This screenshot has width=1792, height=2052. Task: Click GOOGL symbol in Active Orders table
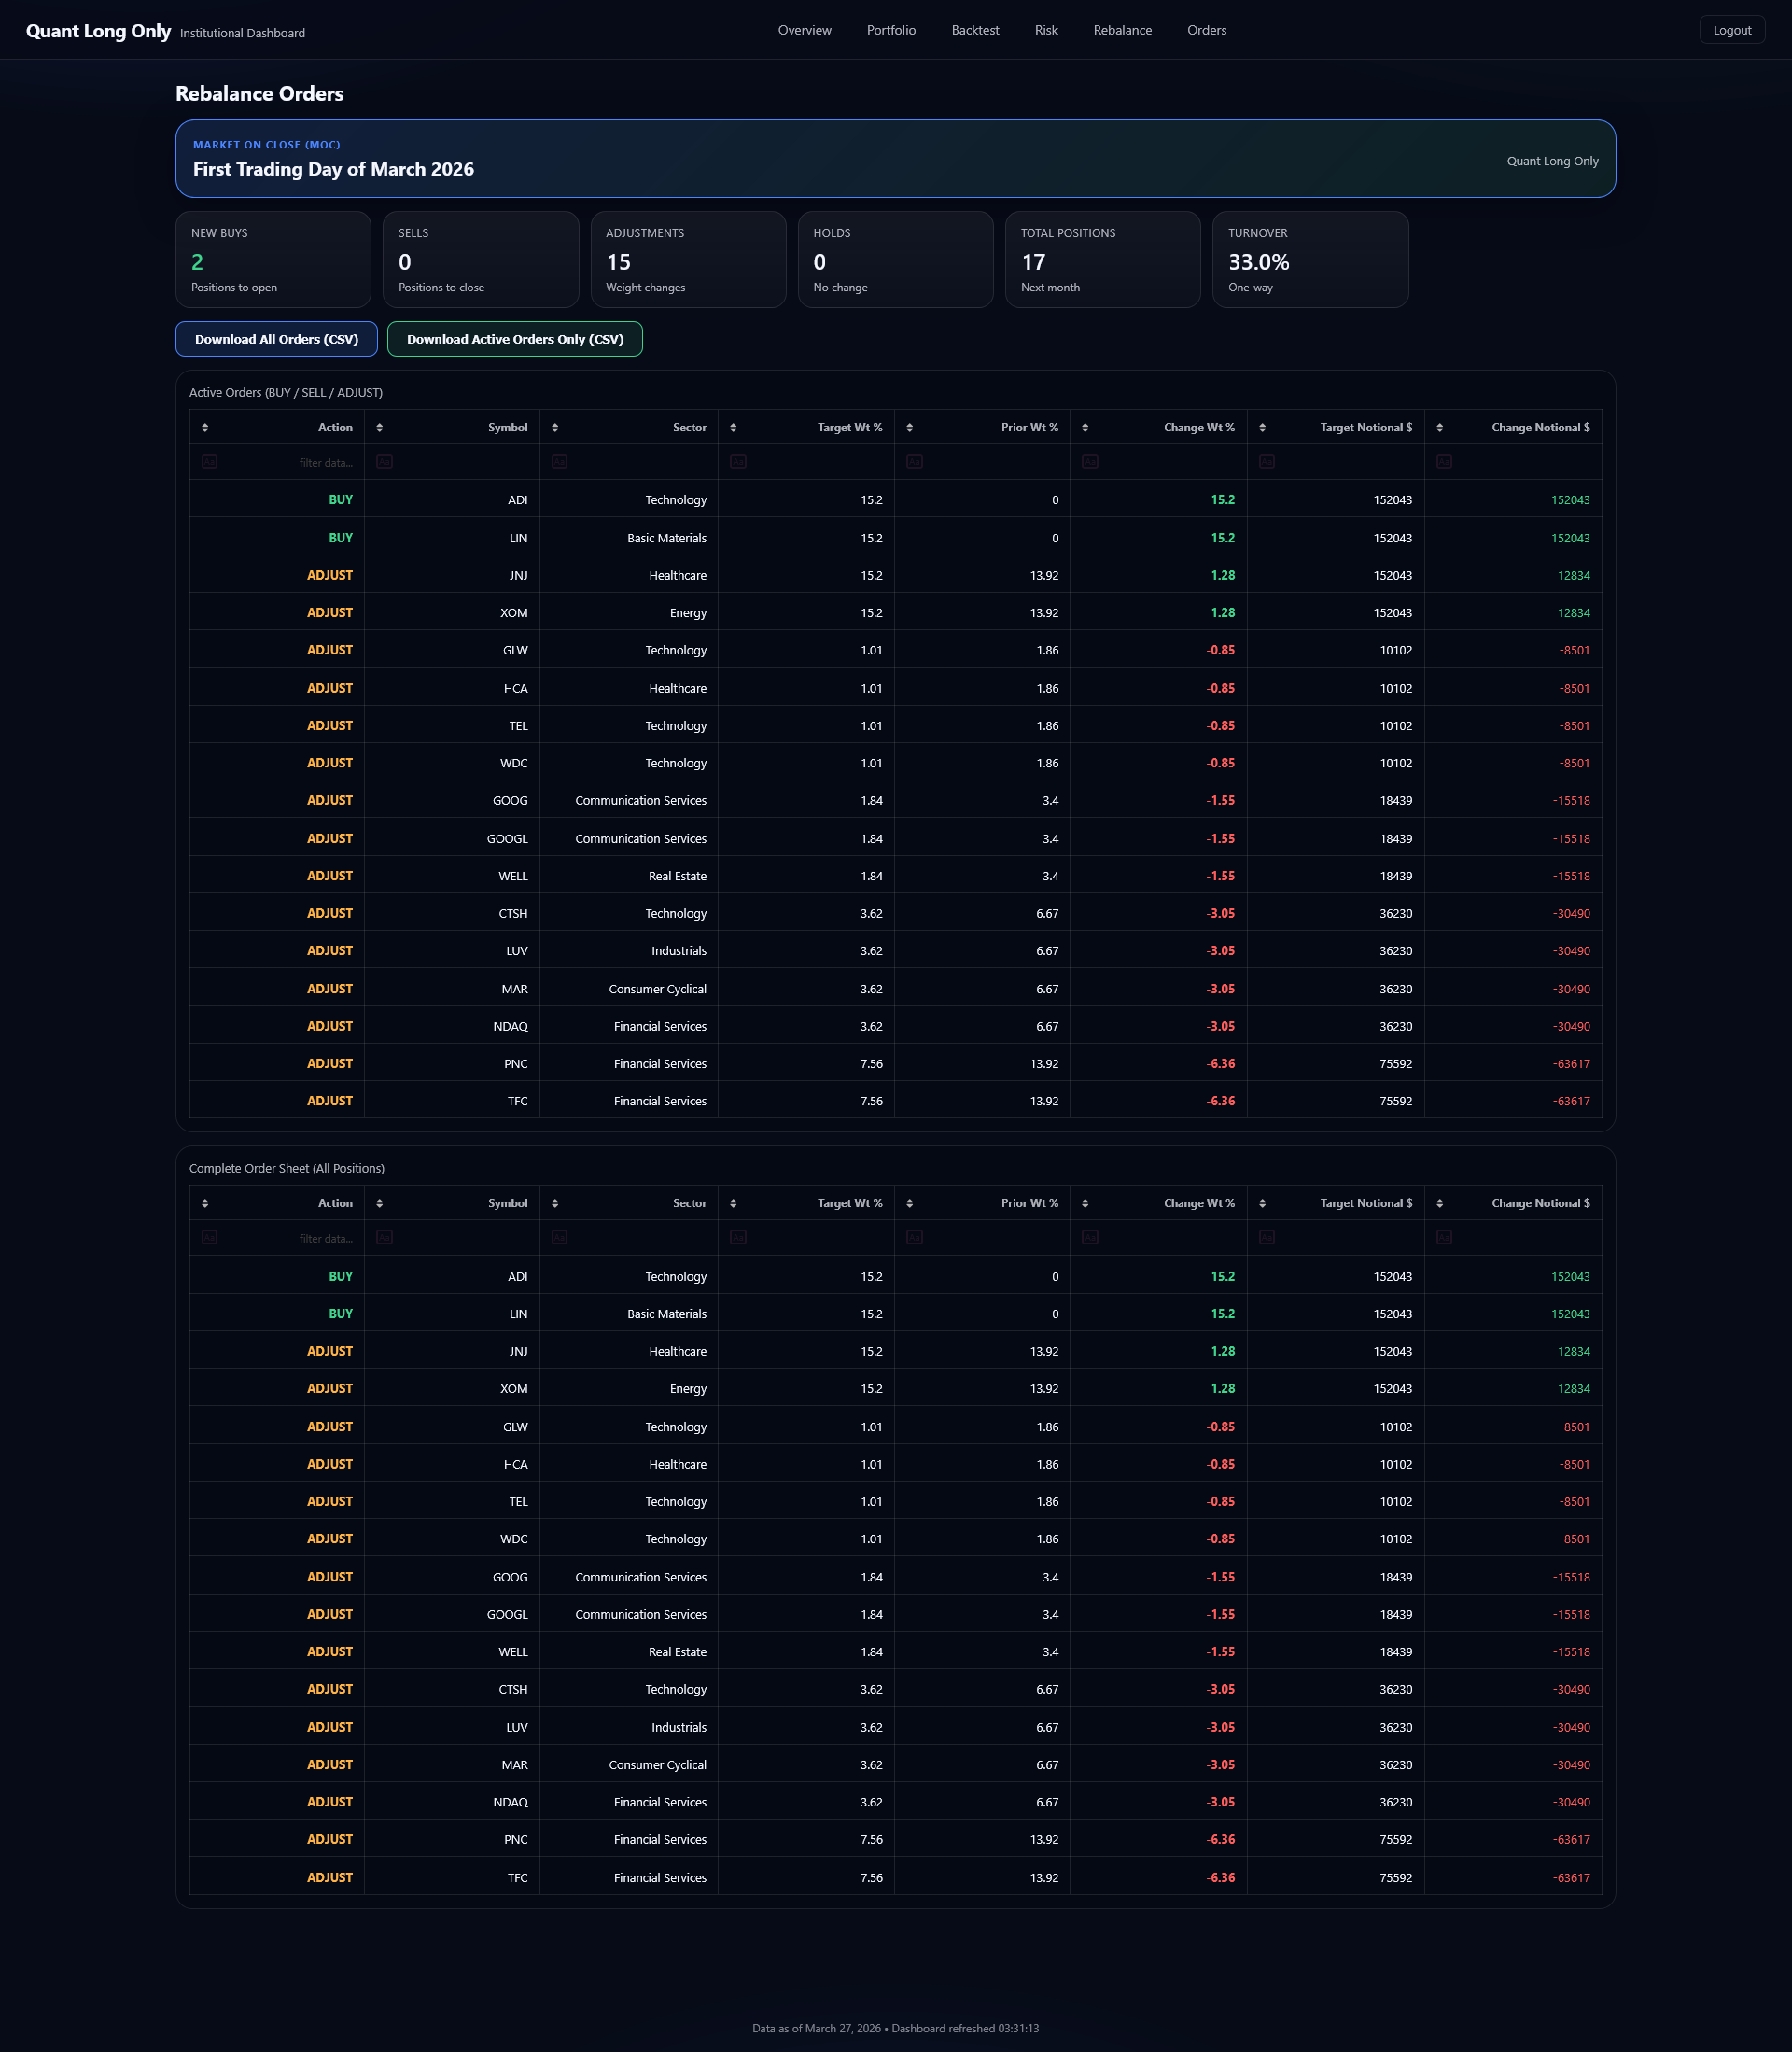[507, 839]
